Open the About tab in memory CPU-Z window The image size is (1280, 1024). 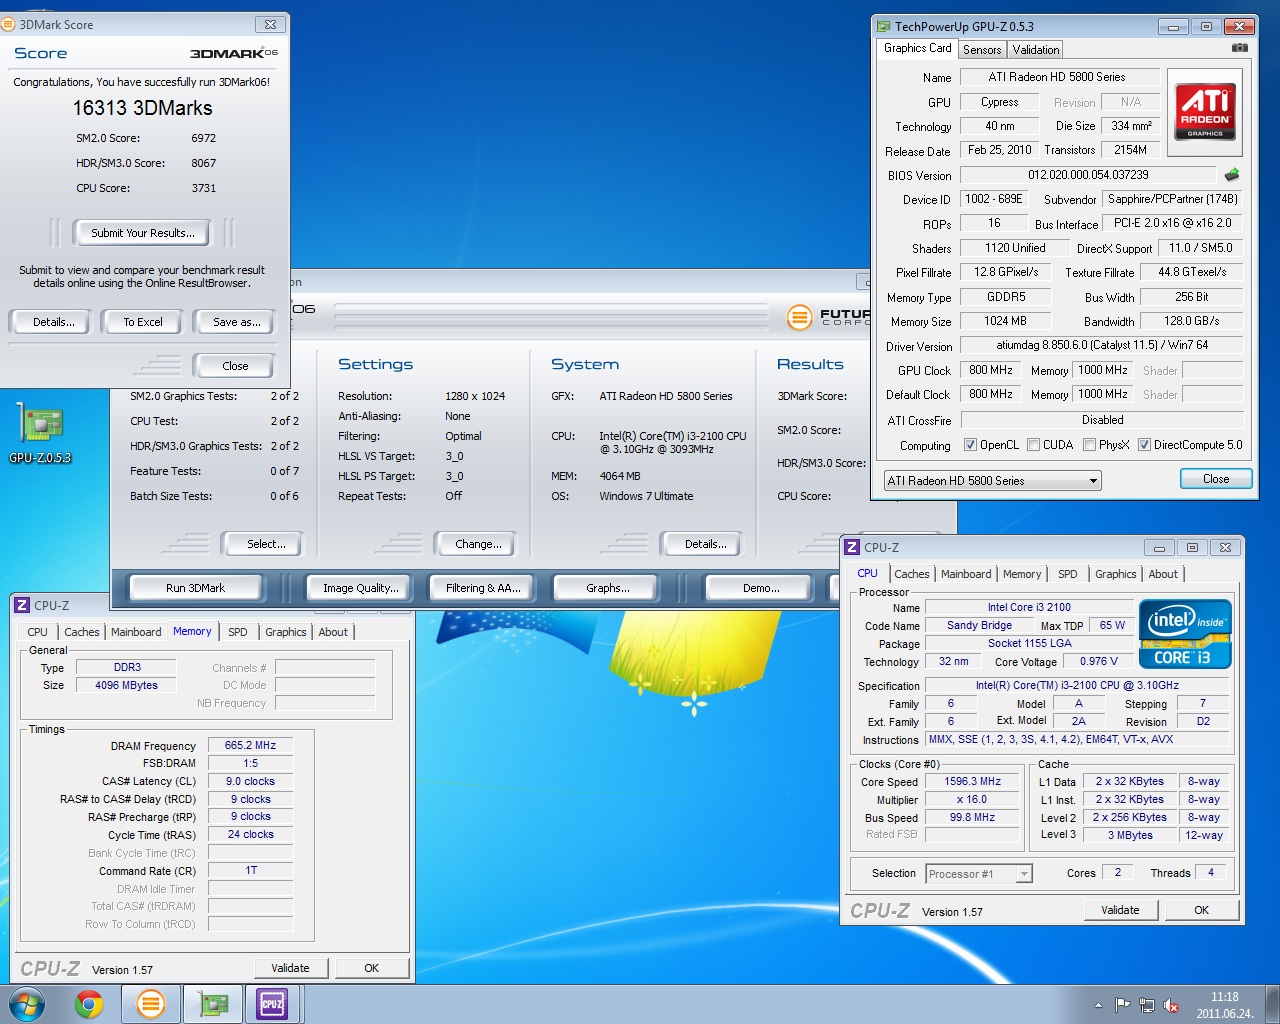point(333,632)
